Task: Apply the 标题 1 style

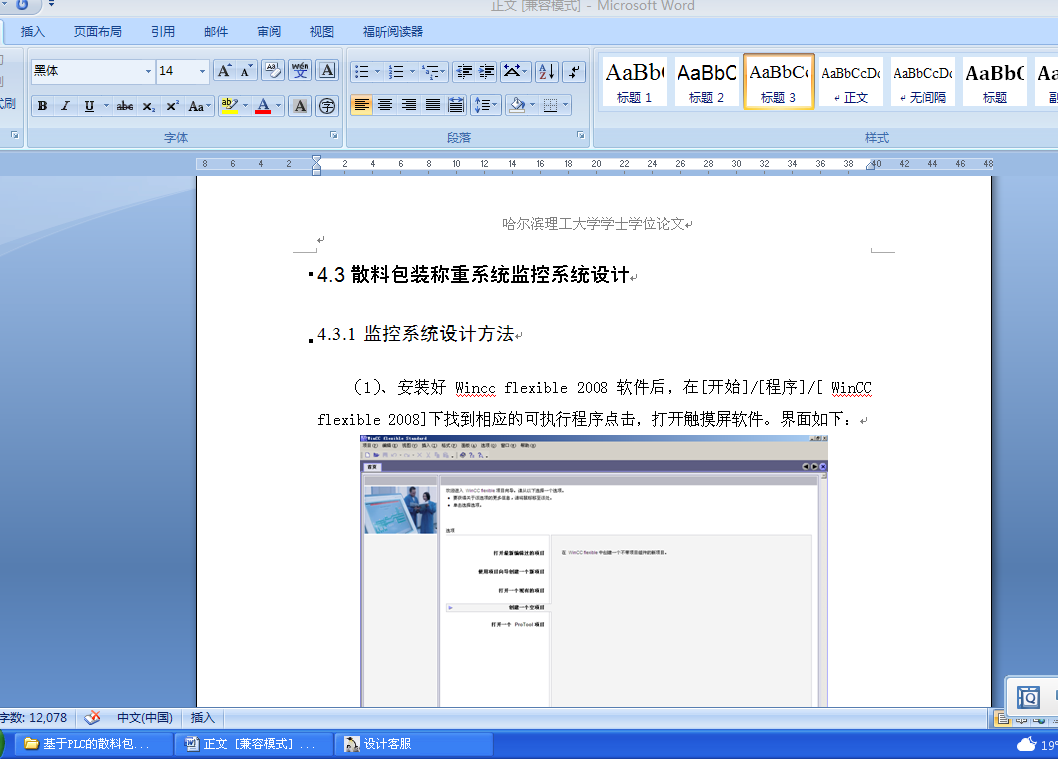Action: (x=634, y=82)
